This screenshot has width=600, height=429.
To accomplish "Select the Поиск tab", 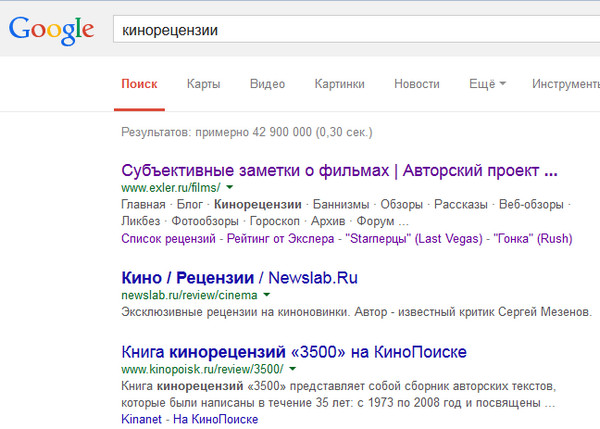I will [x=139, y=84].
